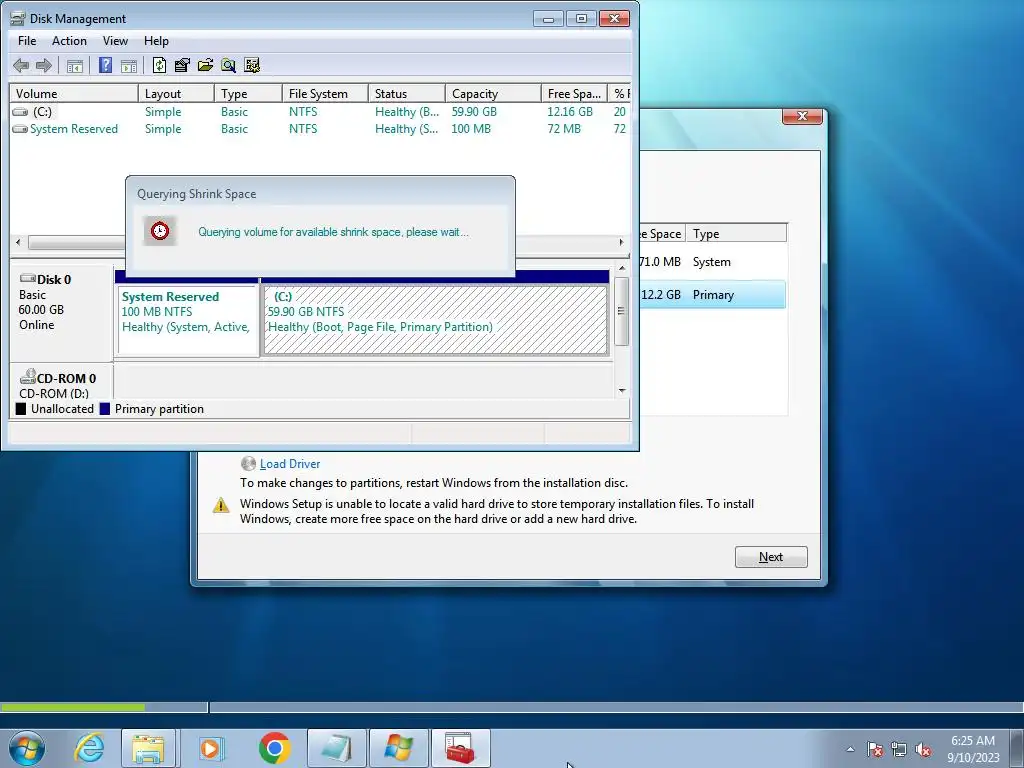Open the View menu

(115, 40)
